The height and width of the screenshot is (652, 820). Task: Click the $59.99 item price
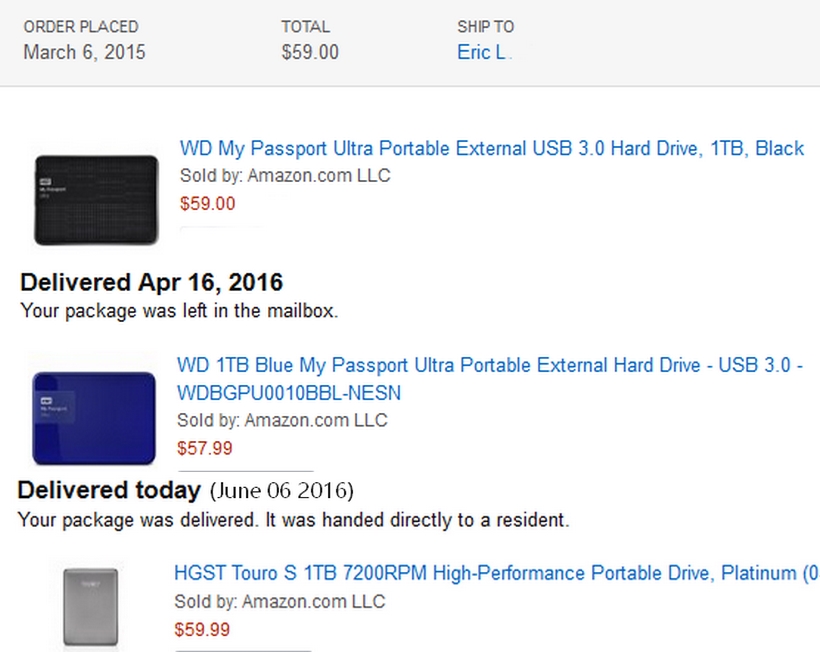(x=202, y=630)
